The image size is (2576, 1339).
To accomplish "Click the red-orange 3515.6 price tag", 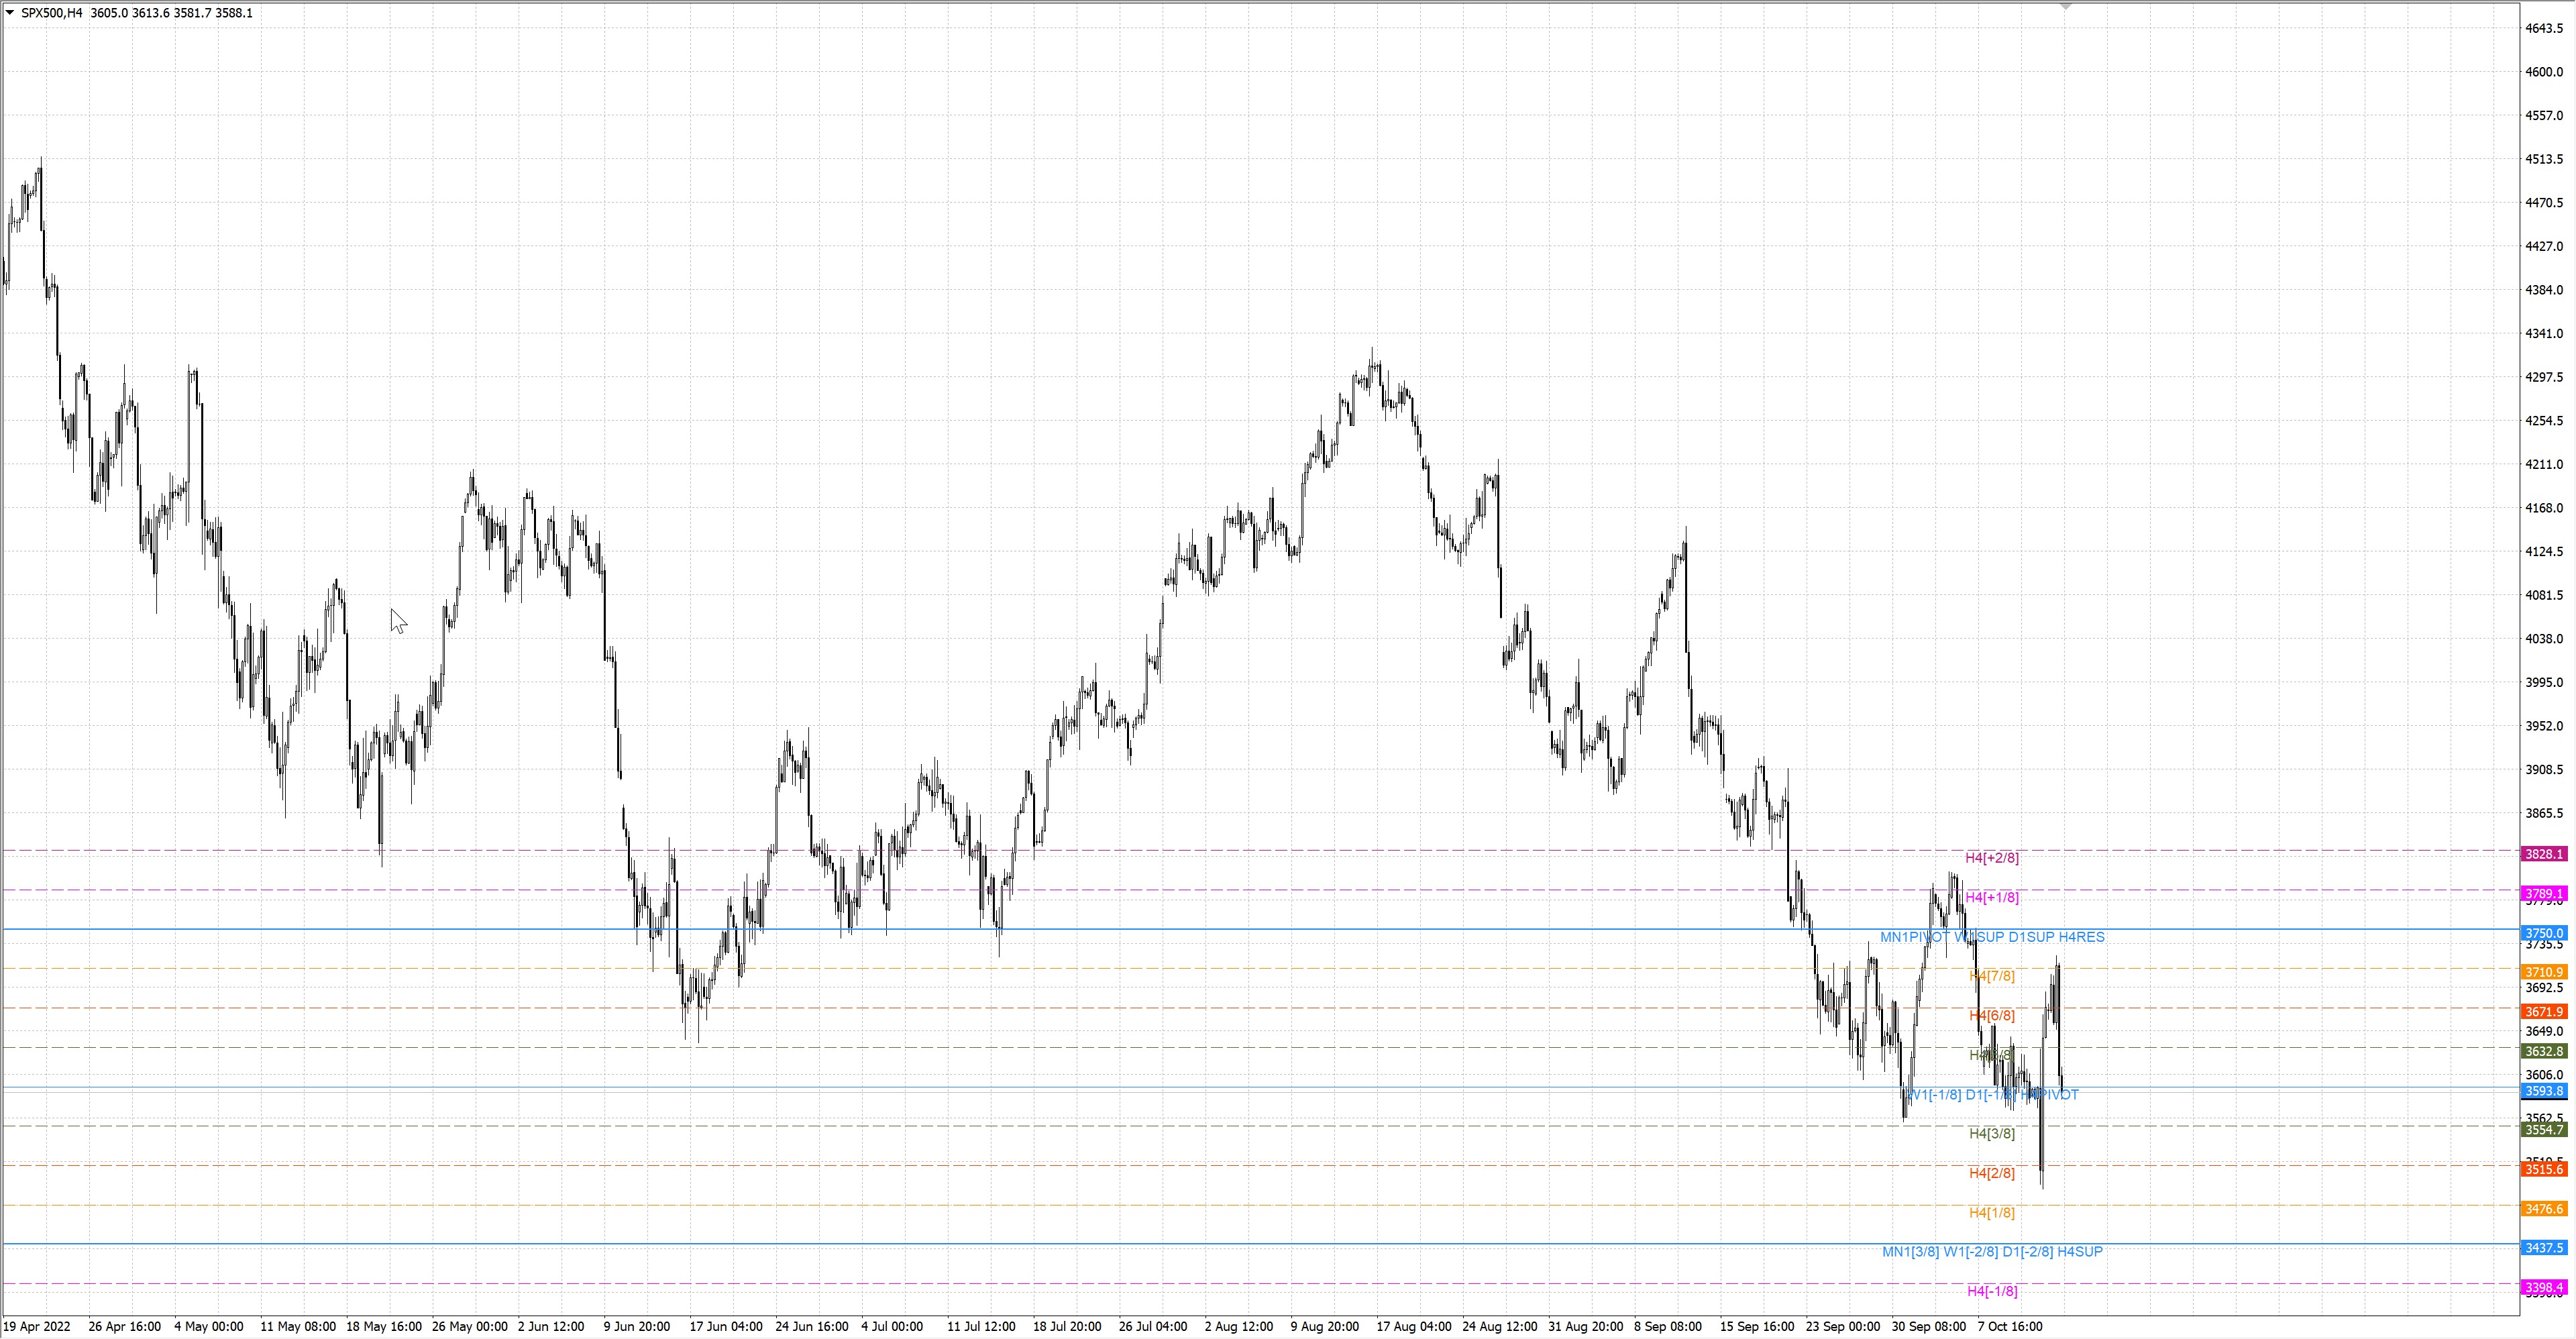I will pyautogui.click(x=2544, y=1169).
